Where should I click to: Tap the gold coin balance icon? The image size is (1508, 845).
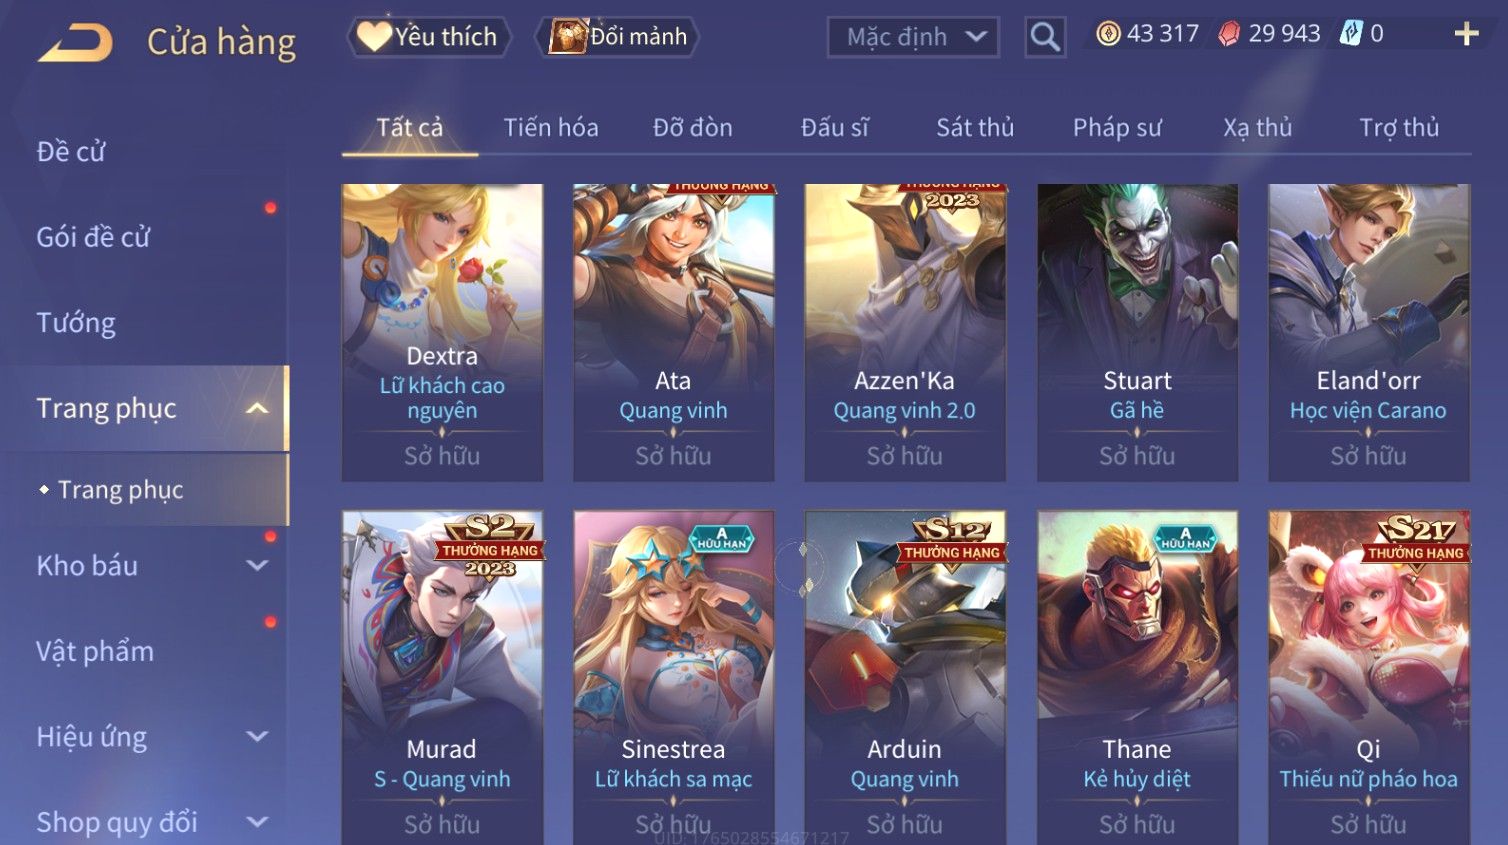pos(1108,34)
